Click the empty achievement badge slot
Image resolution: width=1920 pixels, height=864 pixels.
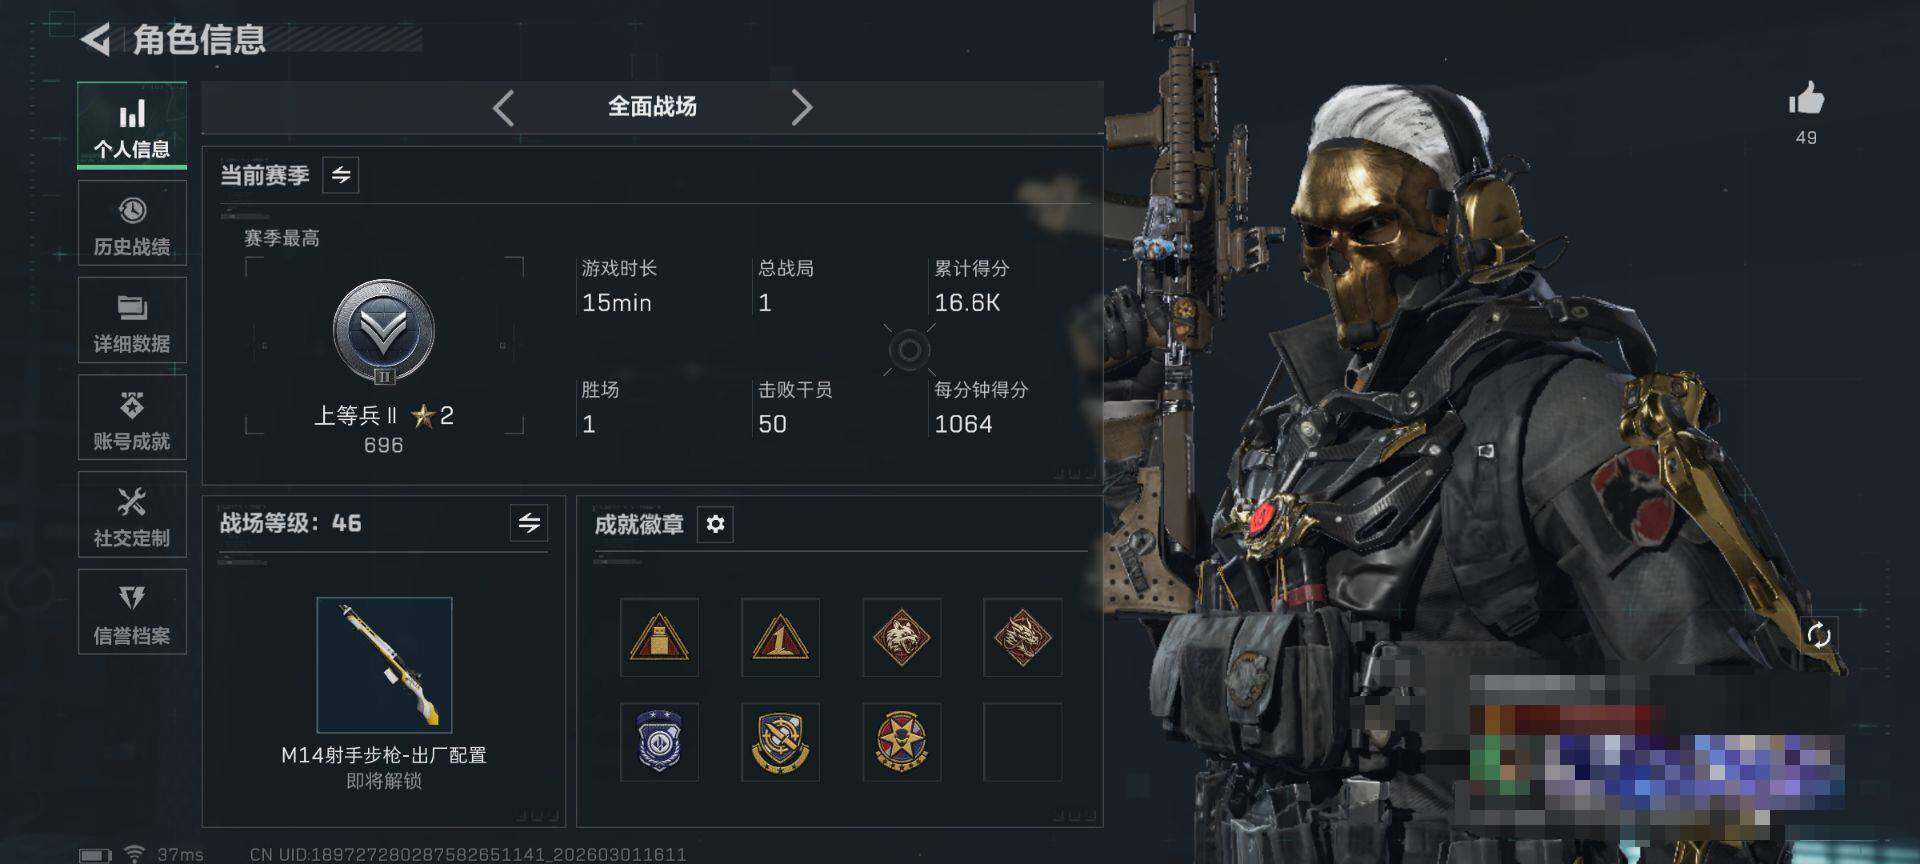1022,742
